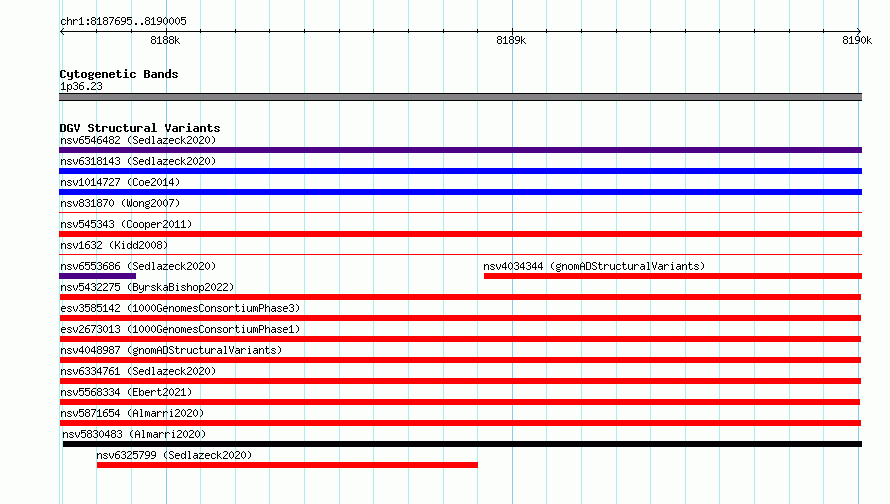Select the nsv6334761 red bar
Viewport: 890px width, 504px height.
[460, 381]
